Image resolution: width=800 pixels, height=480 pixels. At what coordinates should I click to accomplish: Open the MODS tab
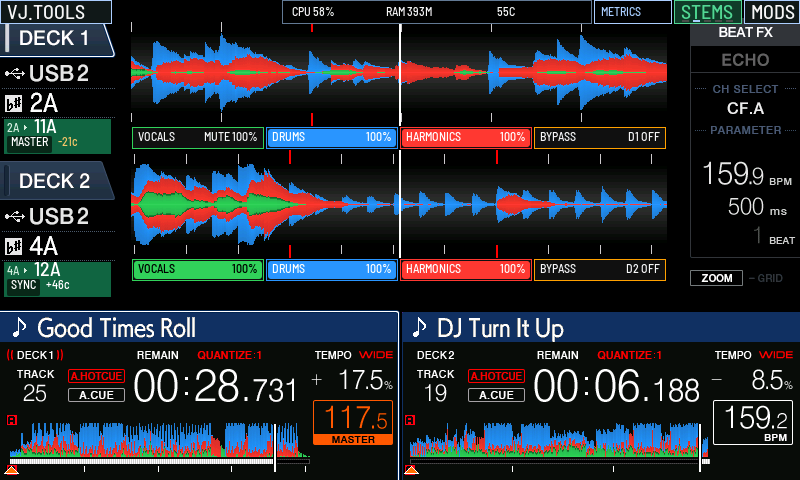point(772,12)
